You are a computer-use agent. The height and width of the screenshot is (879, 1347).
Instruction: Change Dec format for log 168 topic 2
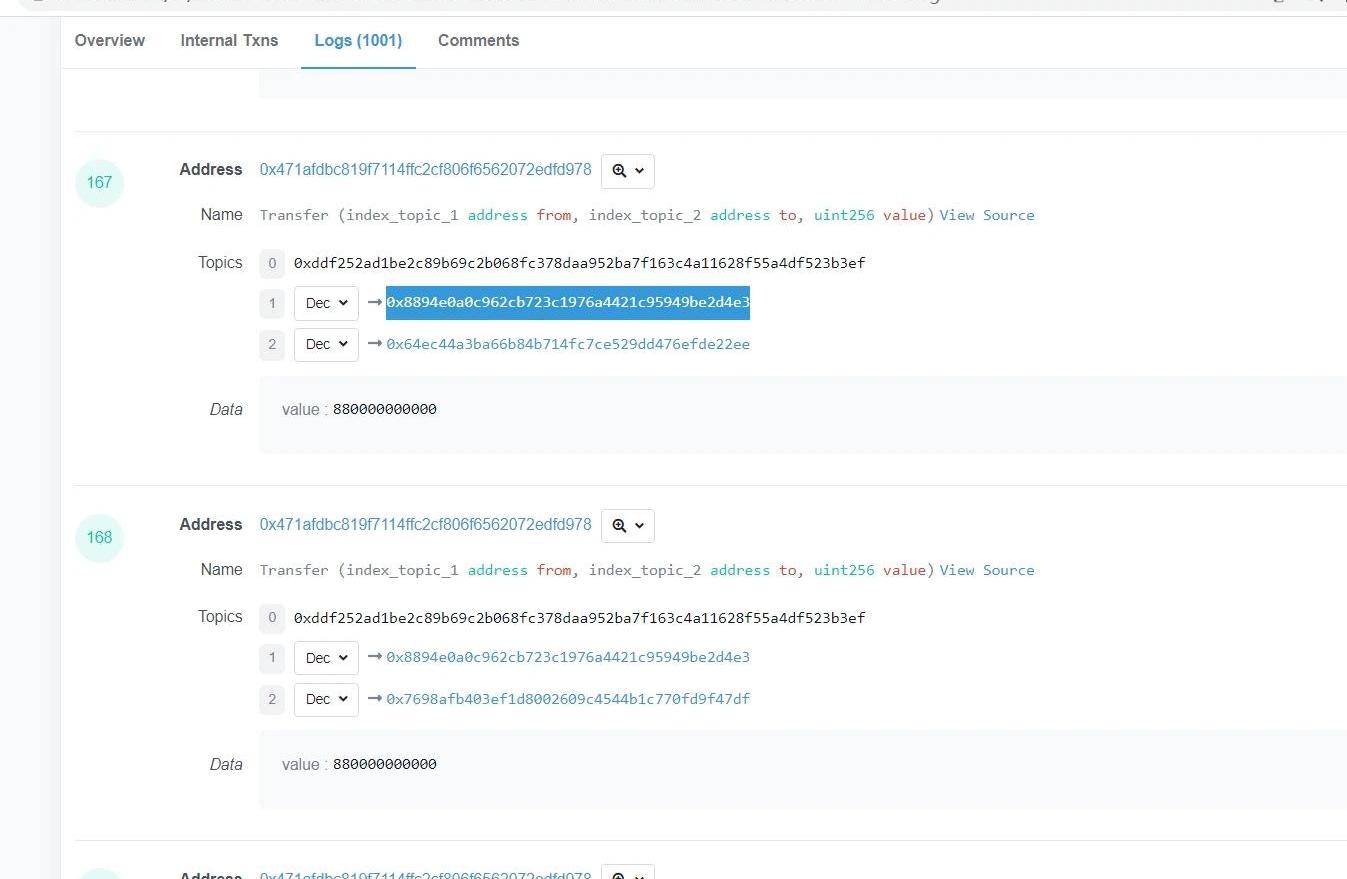click(326, 699)
